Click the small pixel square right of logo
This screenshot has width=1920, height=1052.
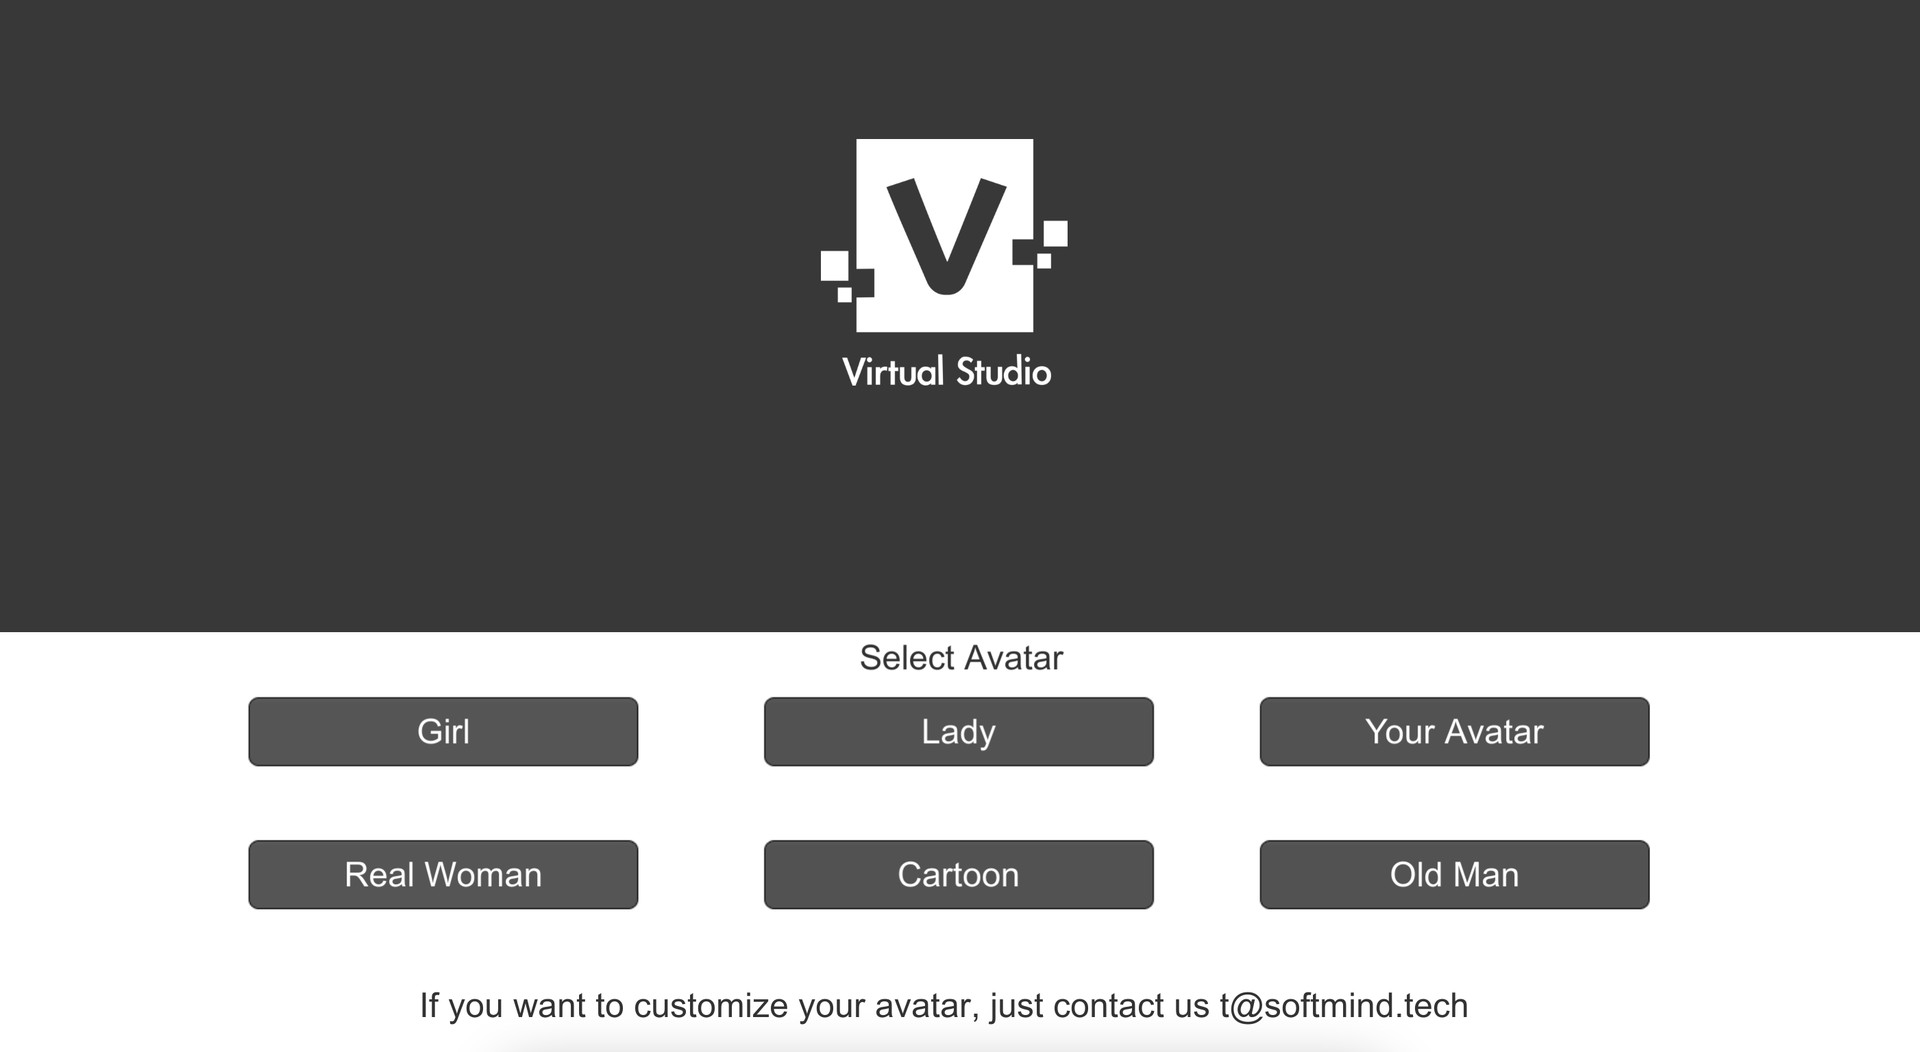(x=1044, y=261)
